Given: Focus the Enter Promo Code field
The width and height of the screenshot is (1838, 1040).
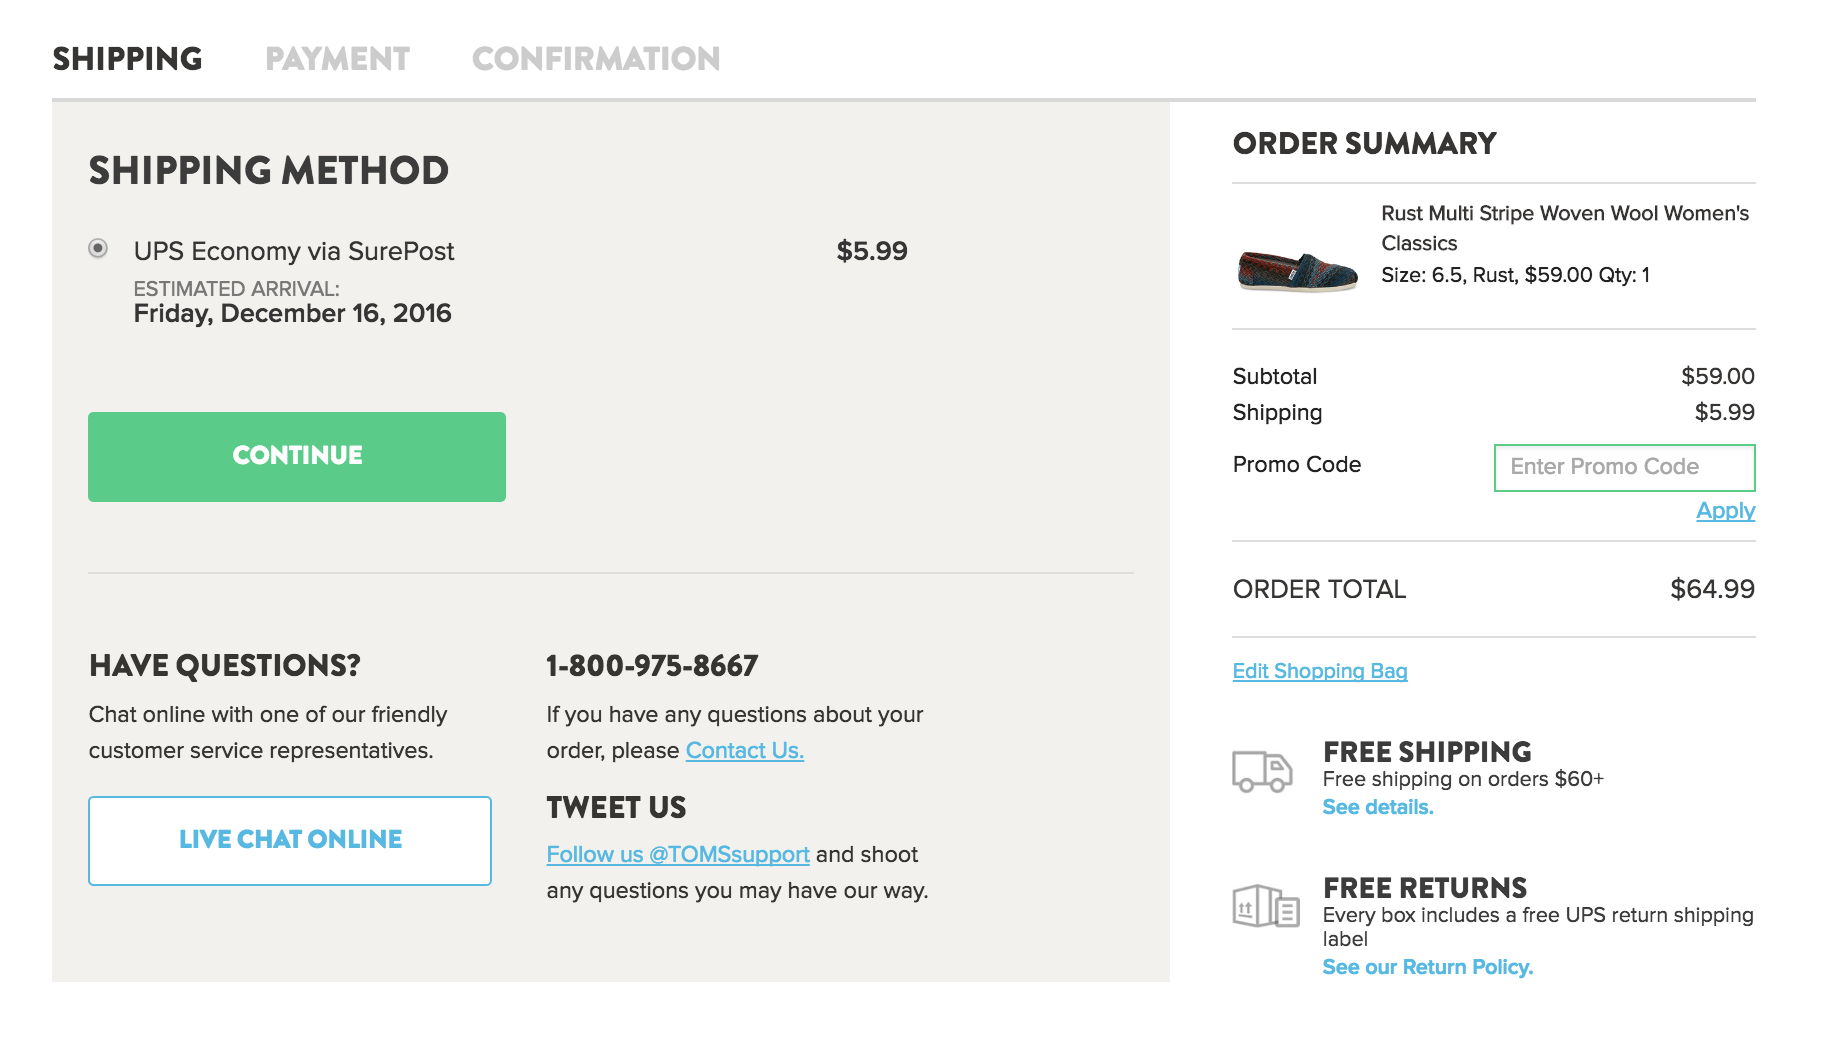Looking at the screenshot, I should (x=1624, y=467).
